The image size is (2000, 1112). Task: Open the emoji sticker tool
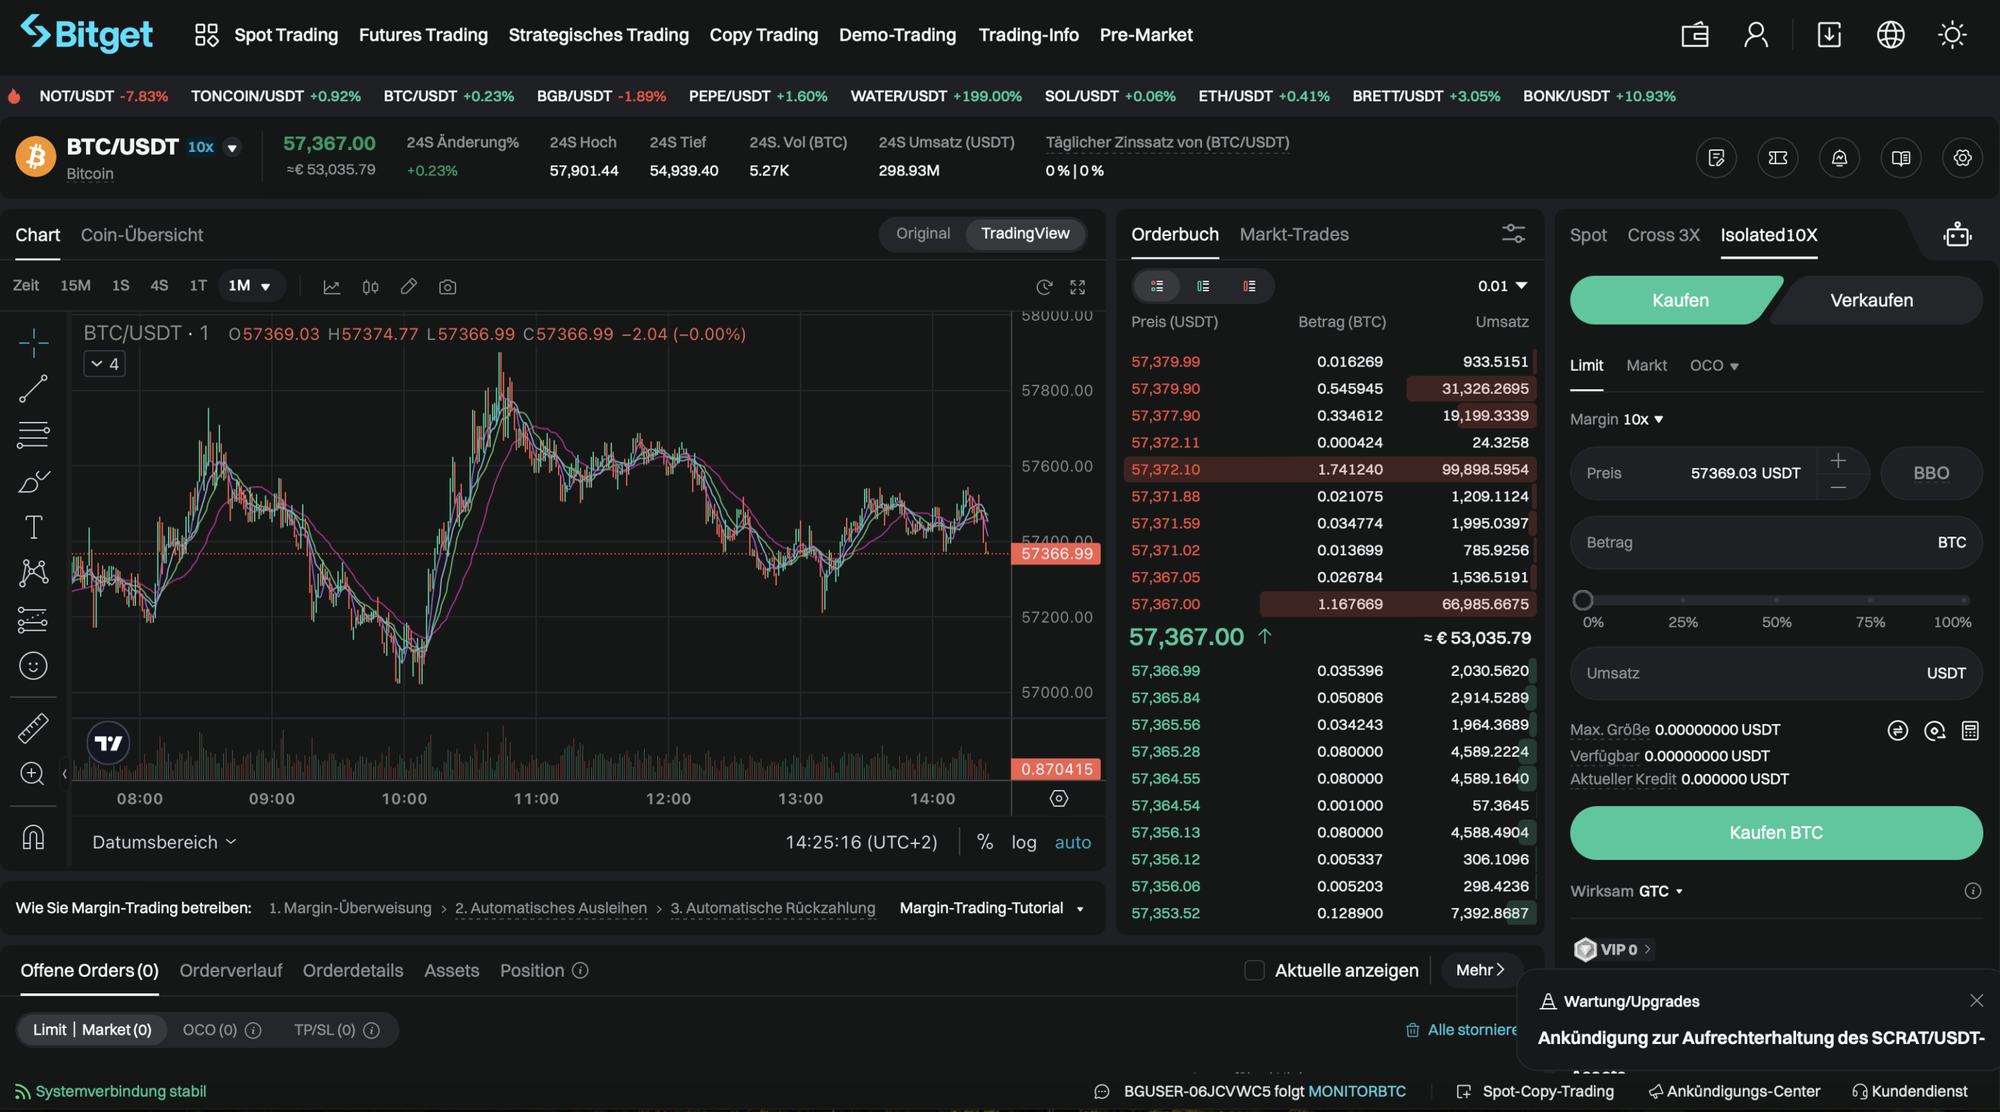(33, 666)
